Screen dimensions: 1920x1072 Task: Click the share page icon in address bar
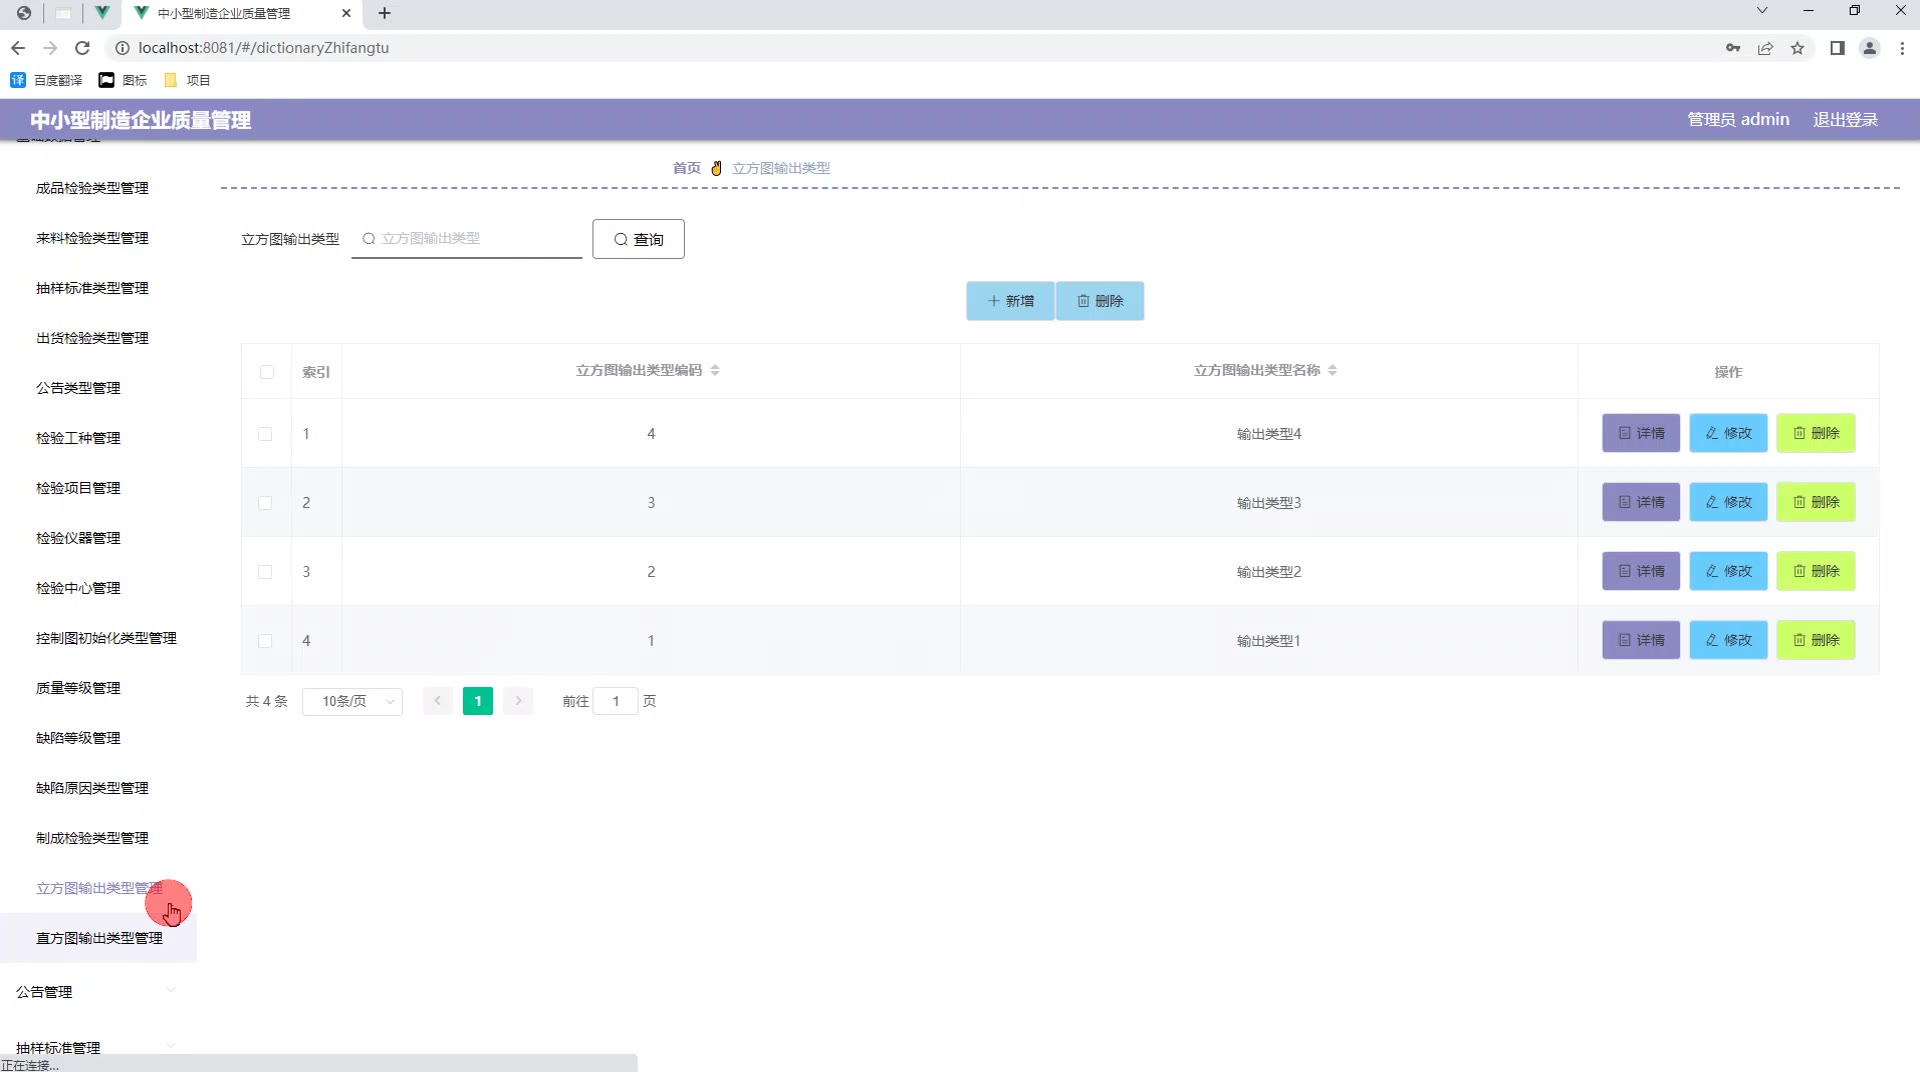[1765, 48]
